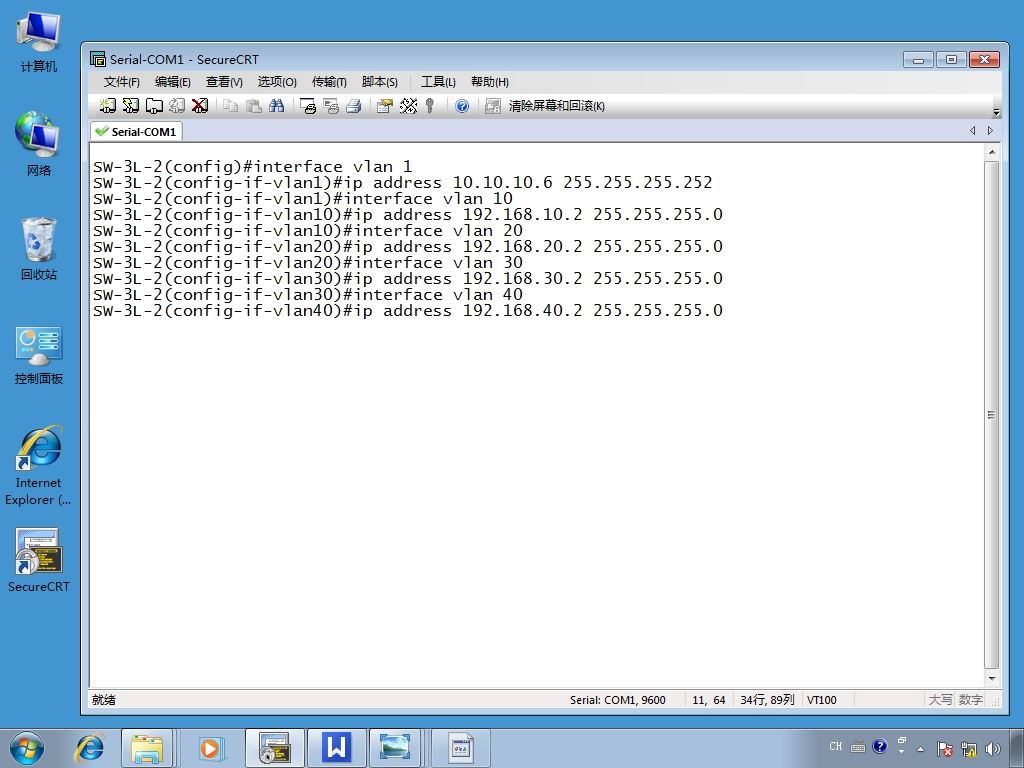Click the '192.168.20.2' address line
Viewport: 1024px width, 768px height.
coord(408,247)
